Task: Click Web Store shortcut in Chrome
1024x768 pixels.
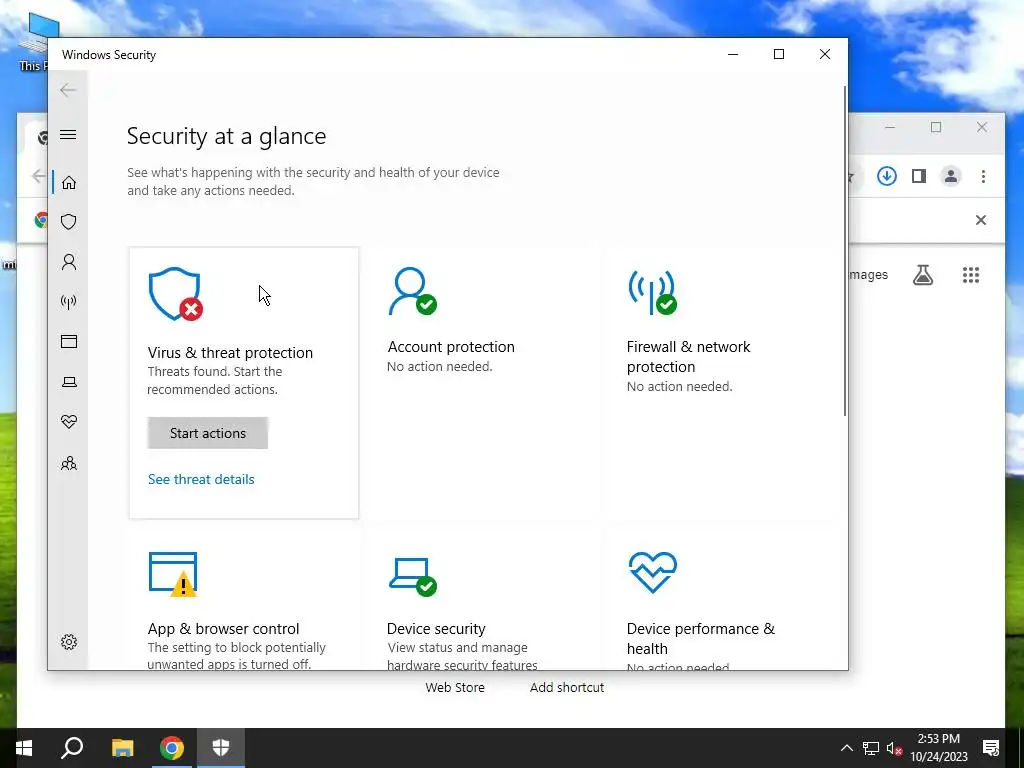Action: point(455,687)
